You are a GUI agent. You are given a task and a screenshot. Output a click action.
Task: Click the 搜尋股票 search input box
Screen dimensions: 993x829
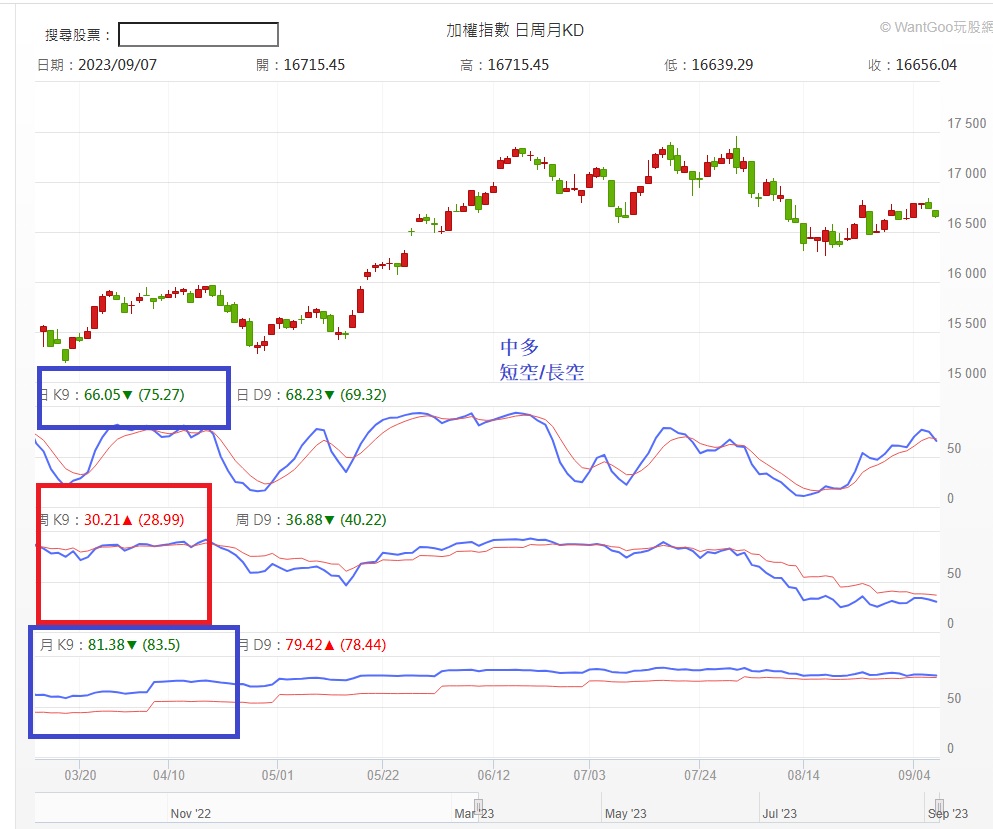click(x=198, y=35)
